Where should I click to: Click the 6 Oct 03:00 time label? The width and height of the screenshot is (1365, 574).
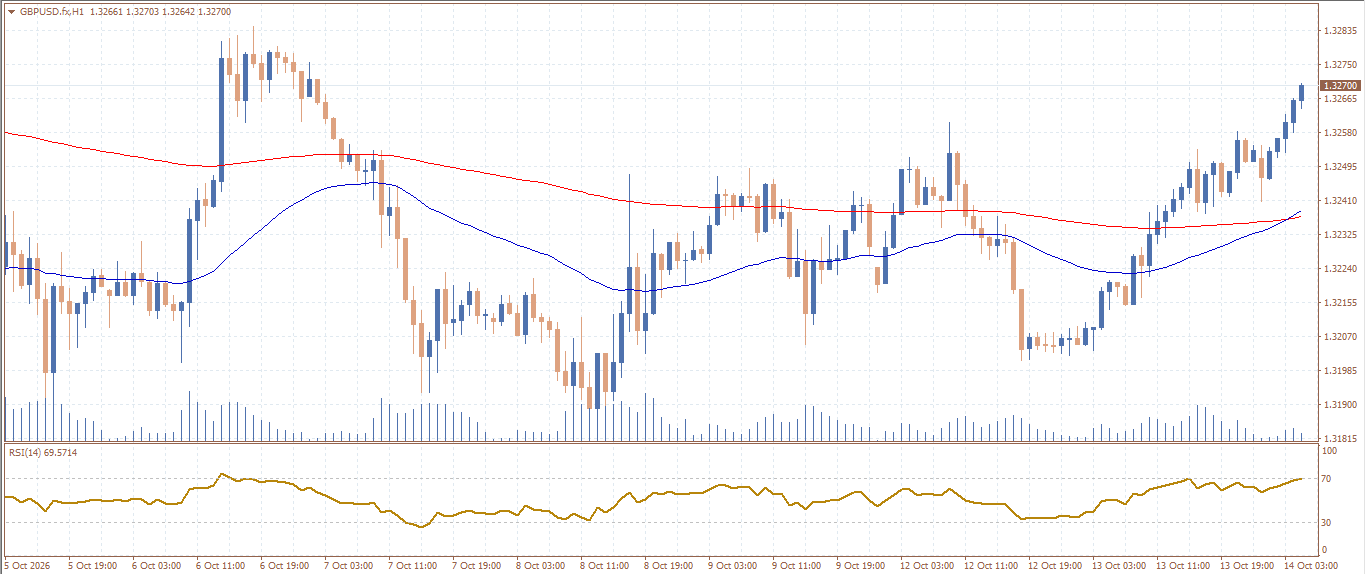[157, 566]
